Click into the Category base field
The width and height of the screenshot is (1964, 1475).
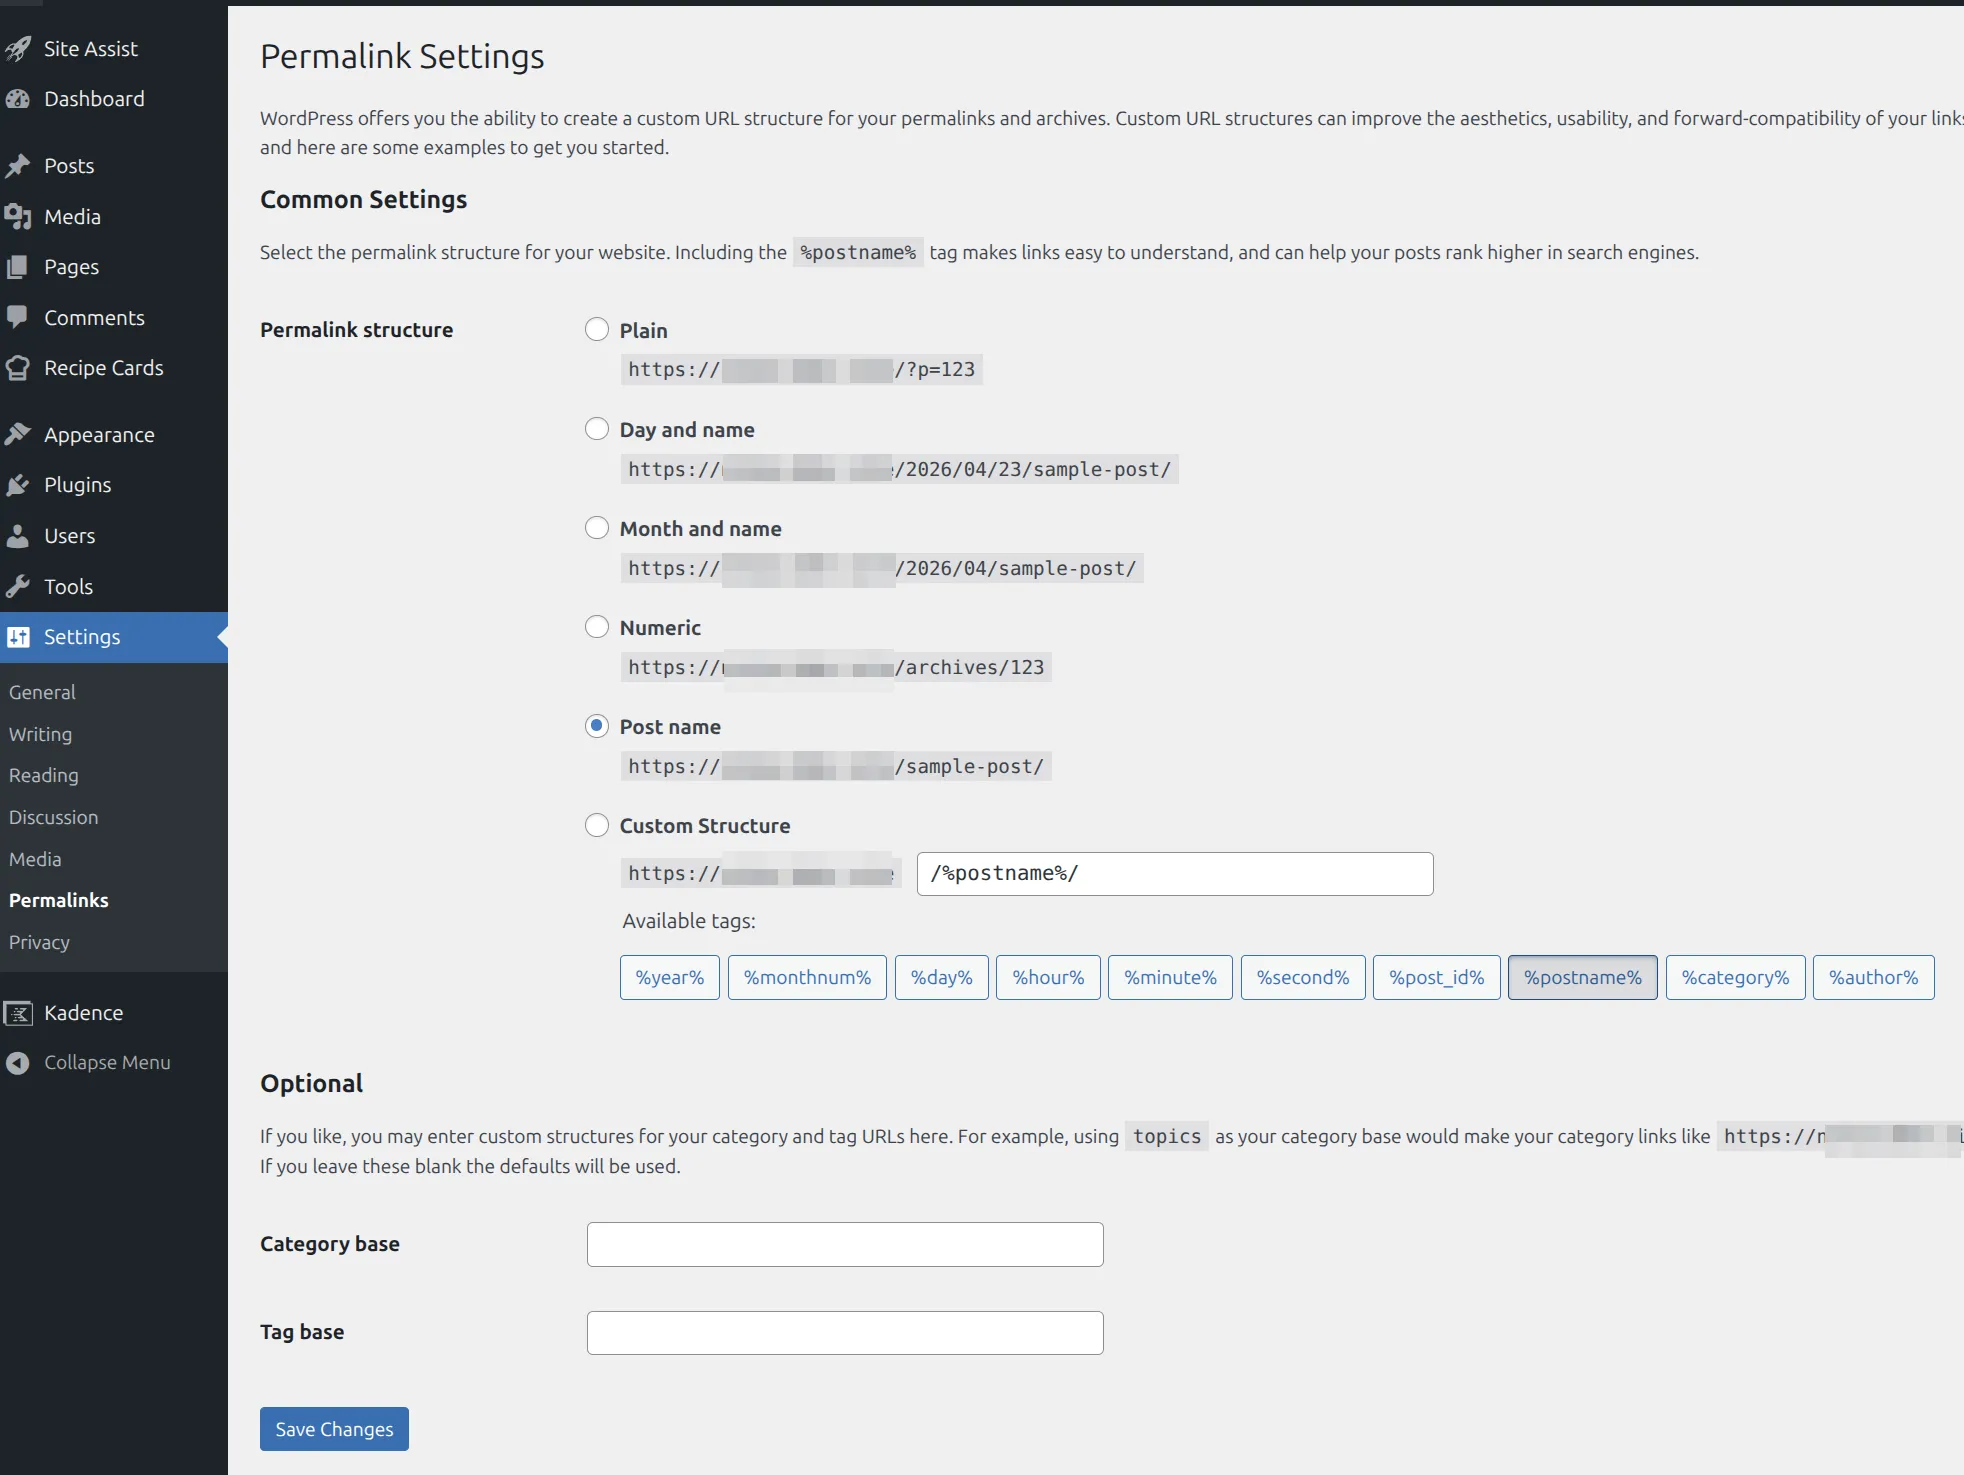coord(845,1244)
